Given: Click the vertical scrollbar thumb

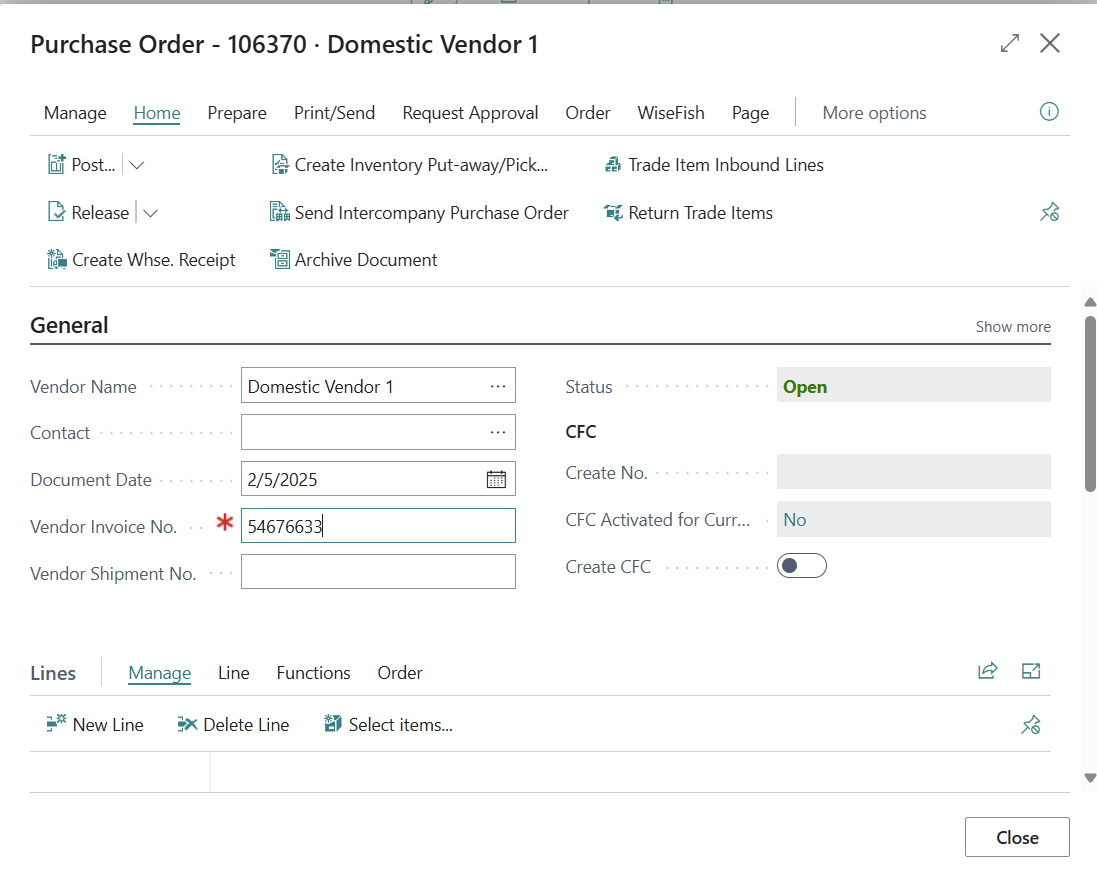Looking at the screenshot, I should [1090, 400].
